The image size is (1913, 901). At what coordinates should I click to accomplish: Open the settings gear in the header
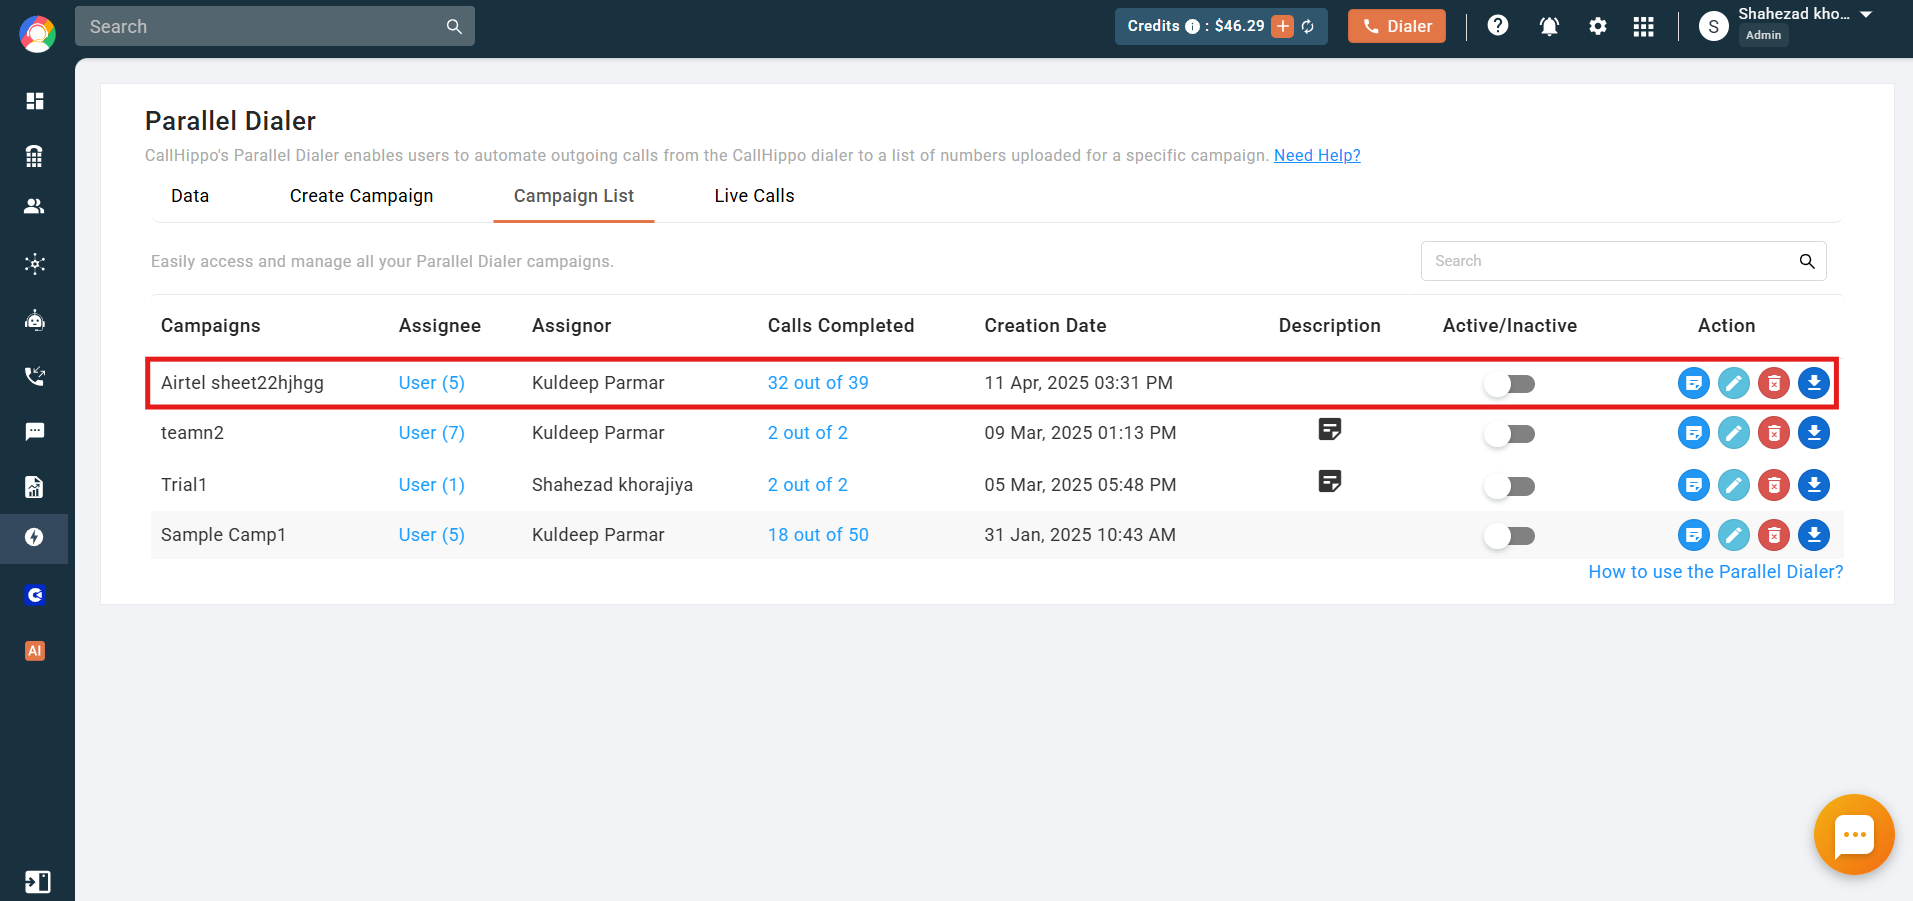point(1598,26)
